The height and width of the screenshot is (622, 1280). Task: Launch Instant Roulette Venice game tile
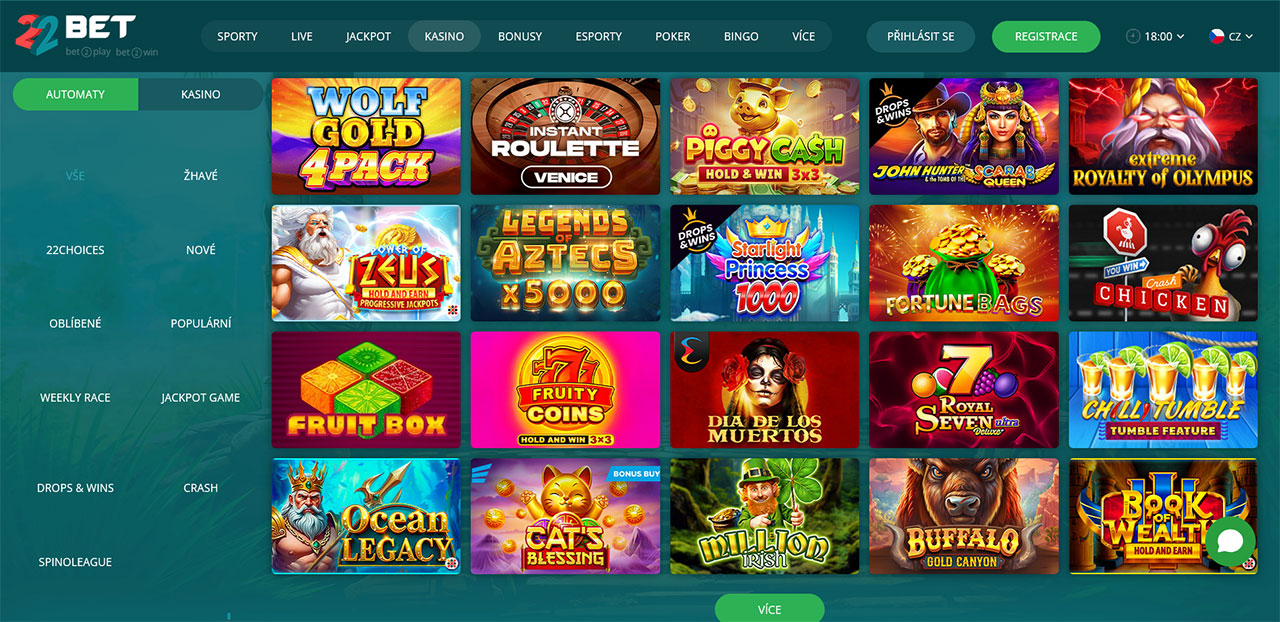click(x=565, y=136)
